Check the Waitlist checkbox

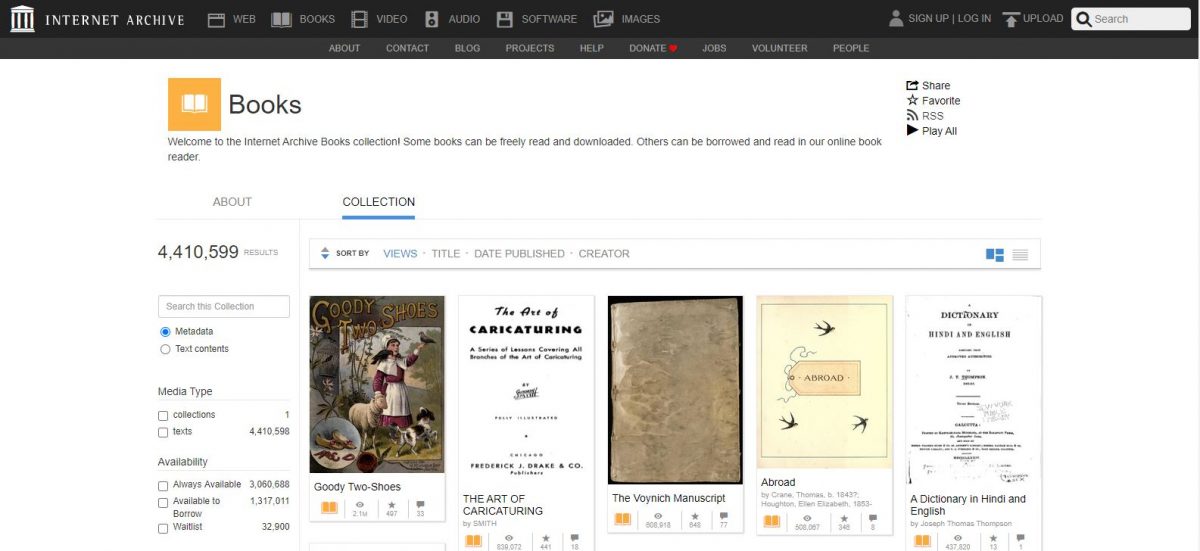point(163,527)
